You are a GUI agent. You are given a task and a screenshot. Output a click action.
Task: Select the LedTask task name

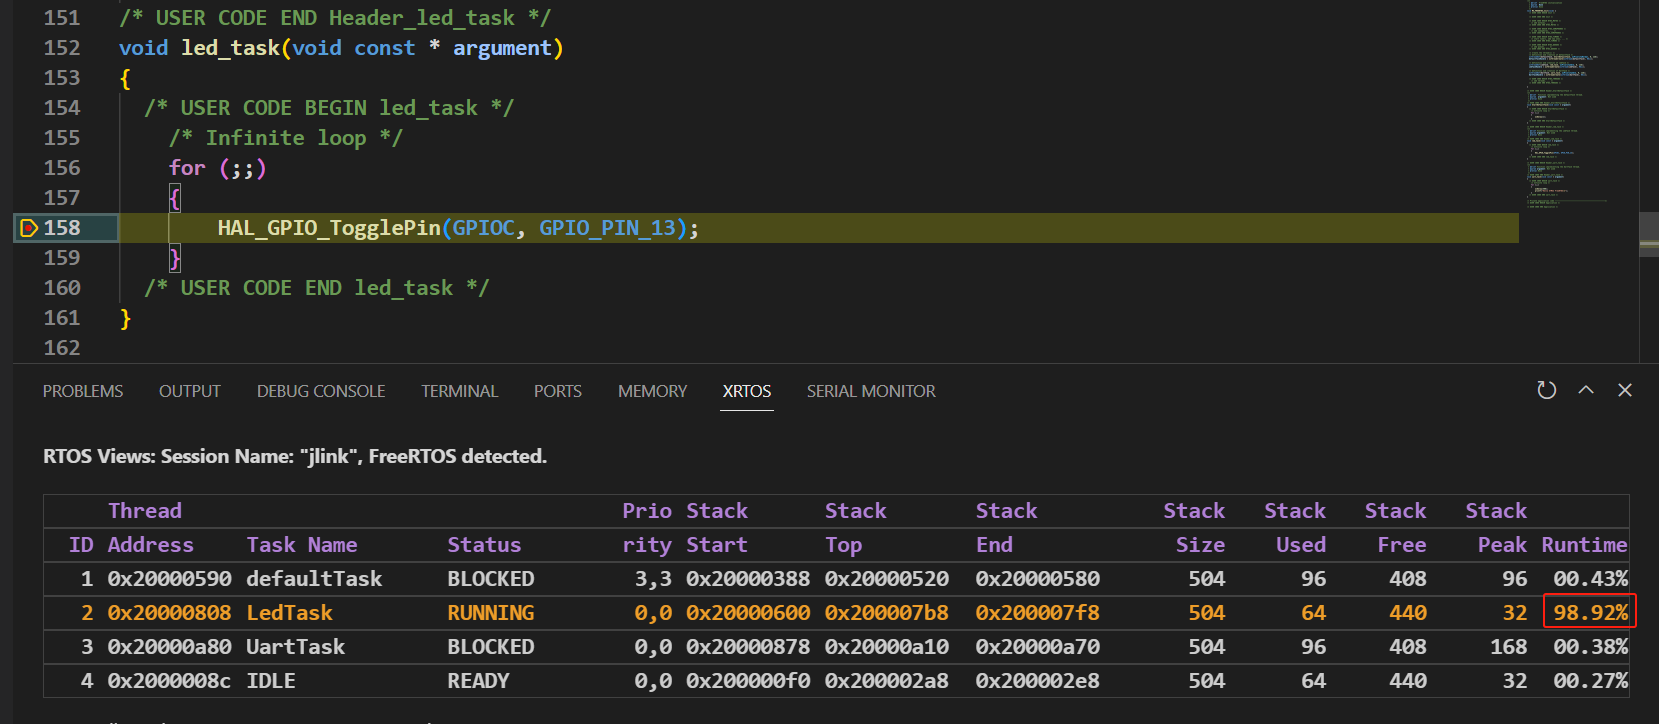(x=289, y=613)
